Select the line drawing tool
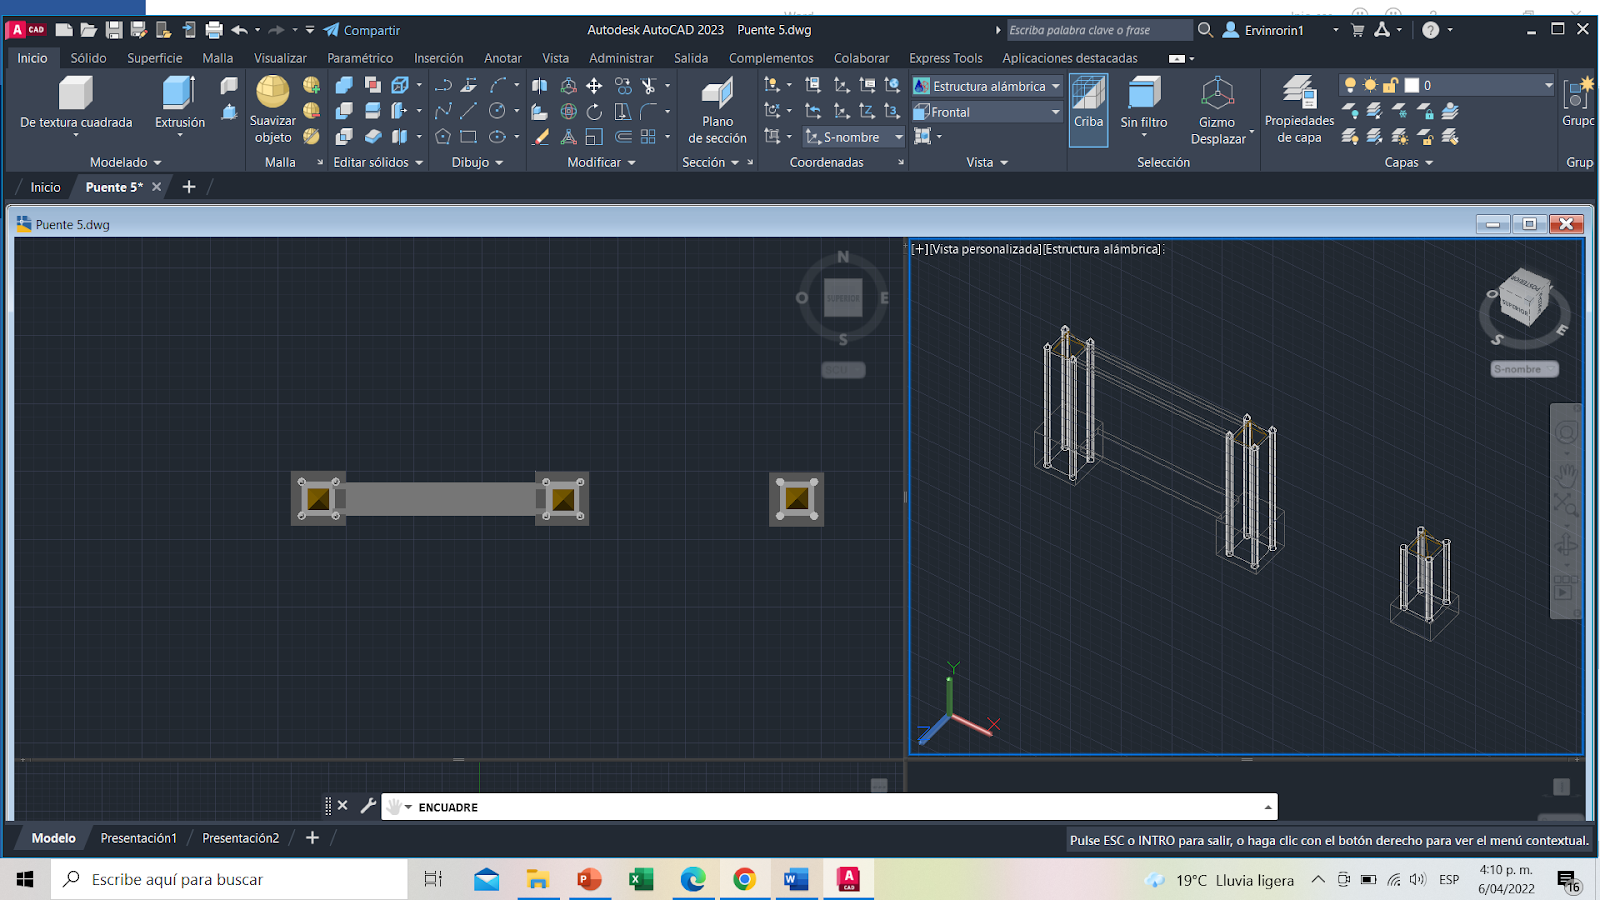The height and width of the screenshot is (900, 1600). coord(468,111)
